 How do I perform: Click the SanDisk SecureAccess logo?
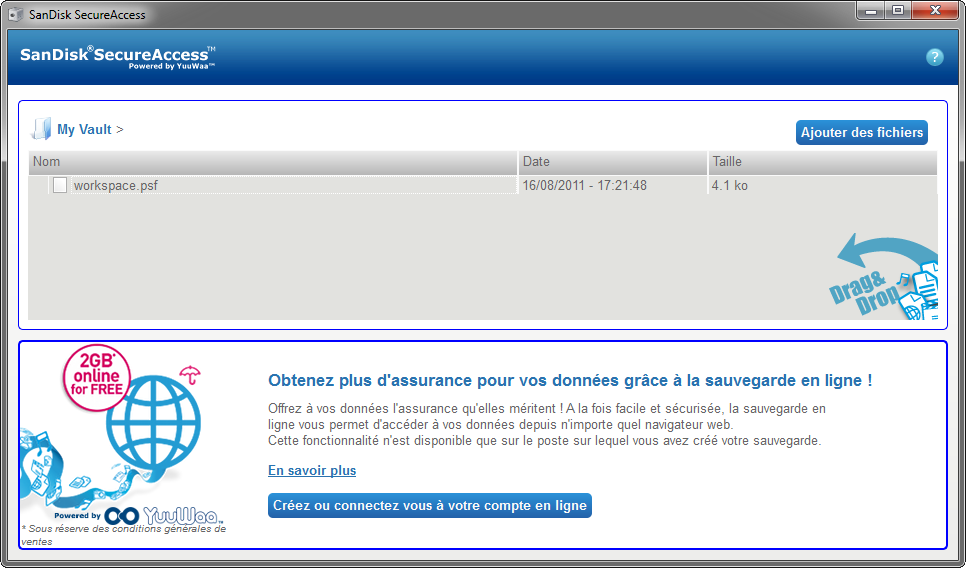(x=118, y=57)
